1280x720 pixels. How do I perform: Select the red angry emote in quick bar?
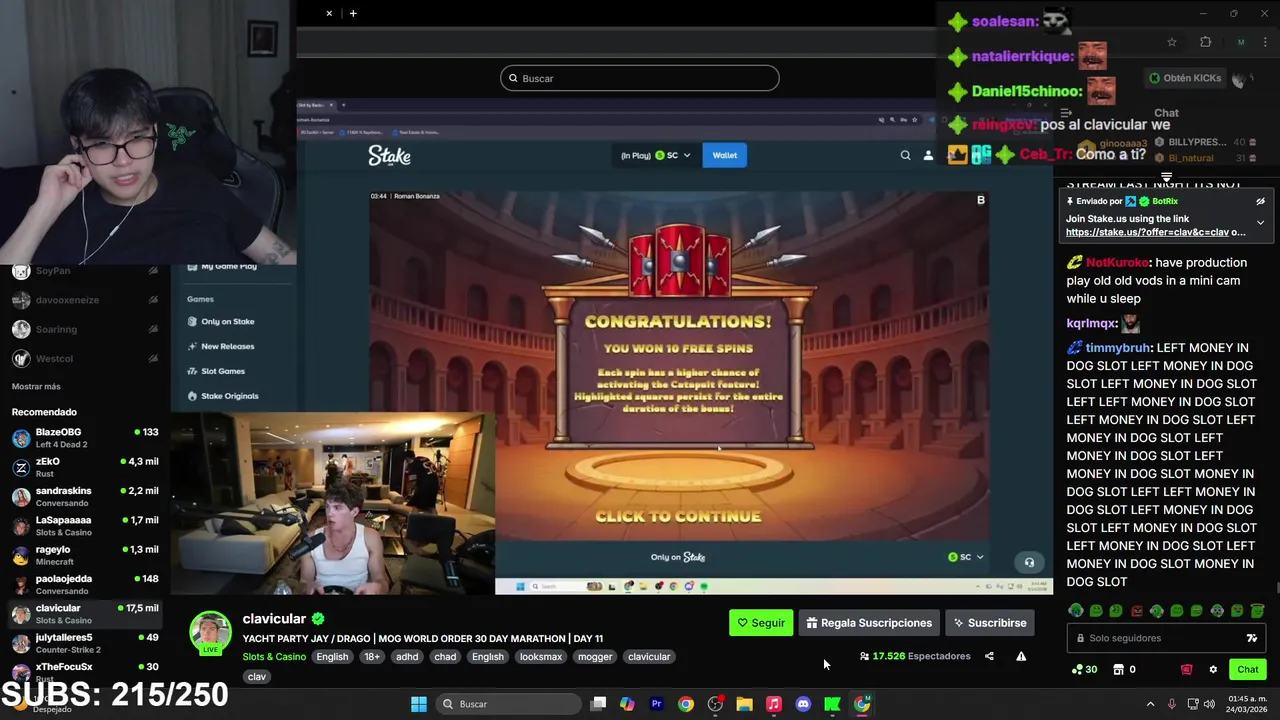click(1136, 610)
